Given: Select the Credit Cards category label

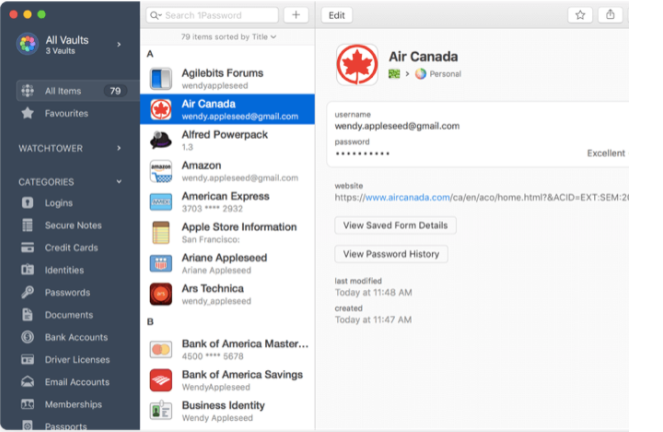Looking at the screenshot, I should pos(71,248).
